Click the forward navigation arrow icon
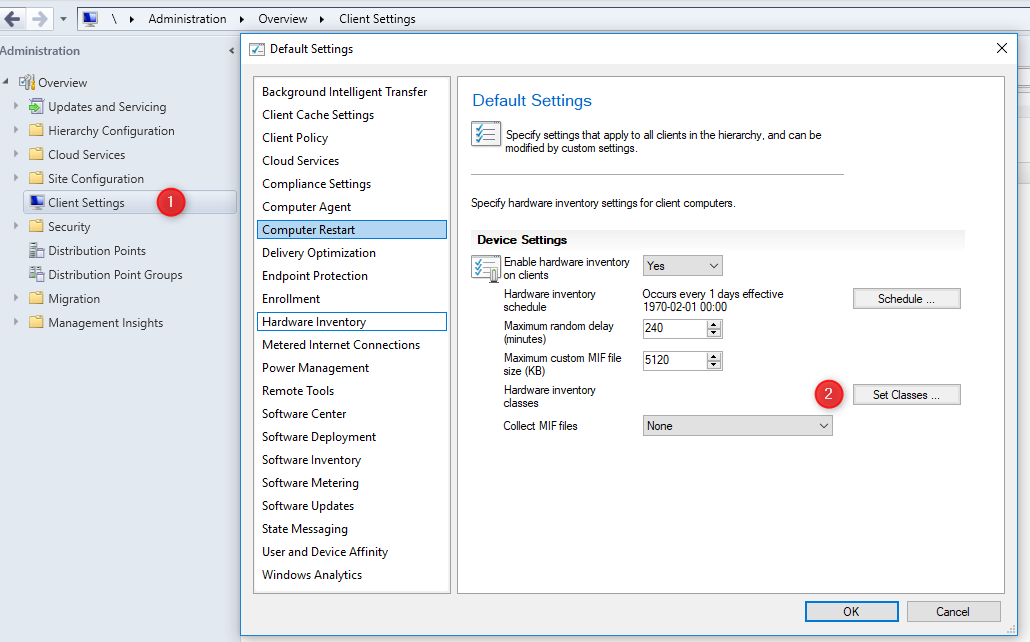The height and width of the screenshot is (642, 1030). 39,19
